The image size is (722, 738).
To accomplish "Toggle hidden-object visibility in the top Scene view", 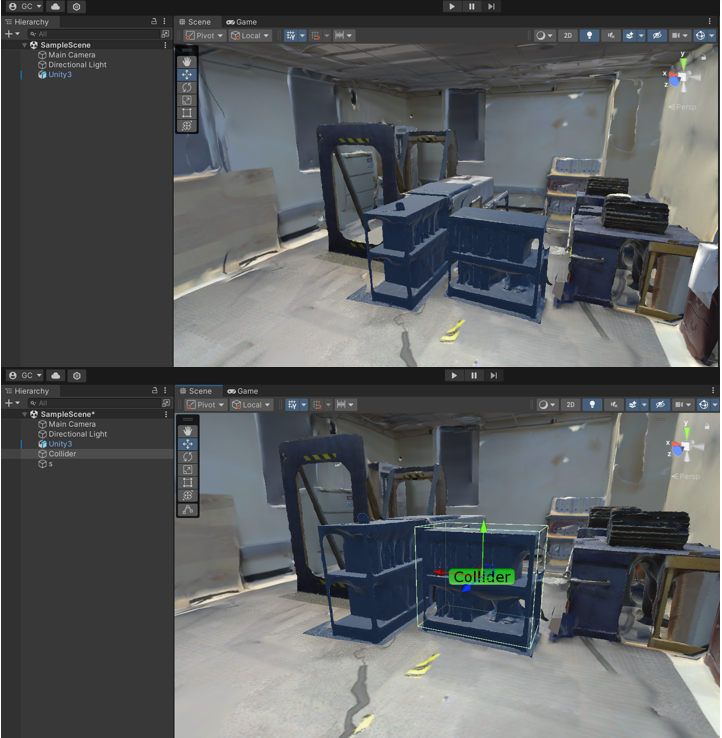I will tap(658, 36).
